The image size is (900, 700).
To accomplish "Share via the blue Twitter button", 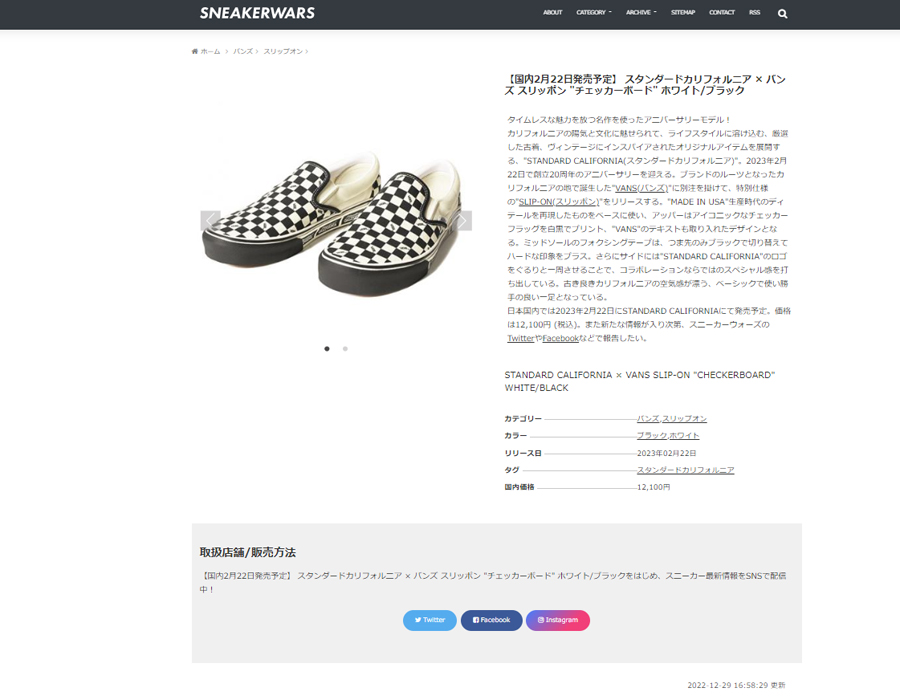I will click(x=430, y=620).
